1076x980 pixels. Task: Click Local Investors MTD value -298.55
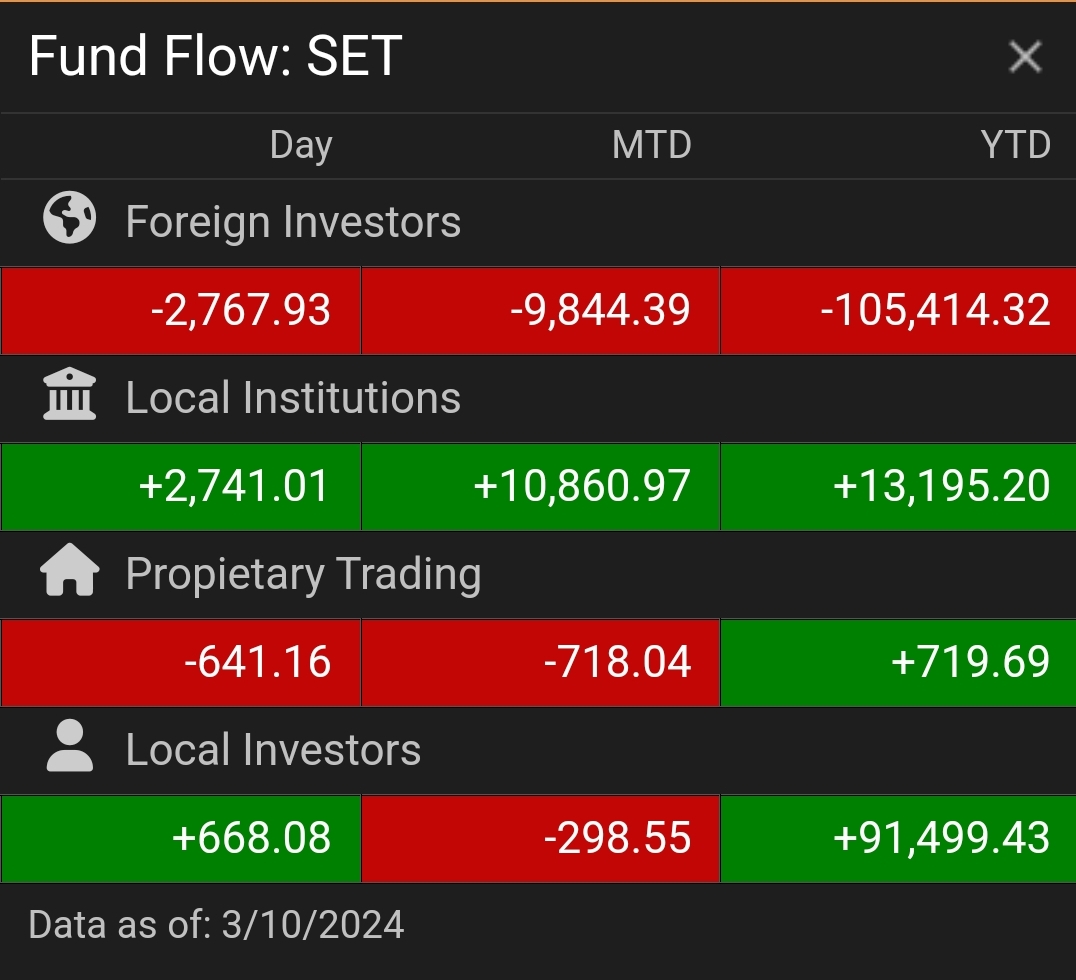tap(617, 838)
